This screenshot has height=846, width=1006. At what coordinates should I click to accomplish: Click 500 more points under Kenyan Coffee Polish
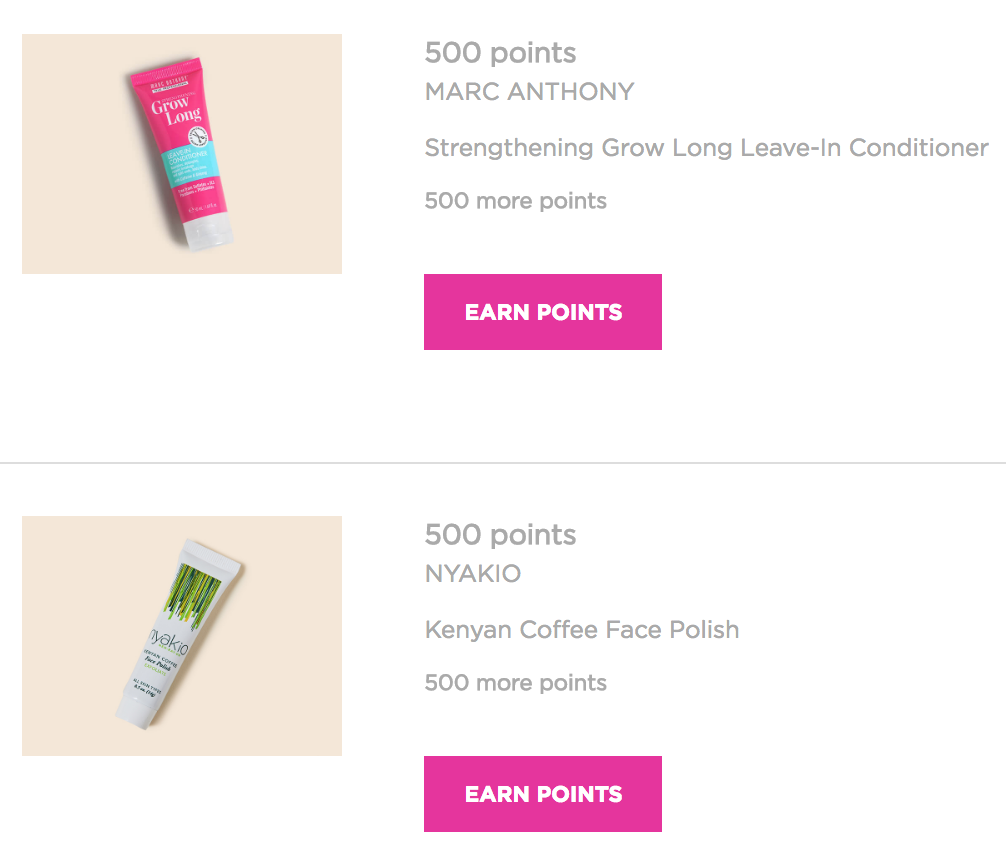tap(515, 682)
